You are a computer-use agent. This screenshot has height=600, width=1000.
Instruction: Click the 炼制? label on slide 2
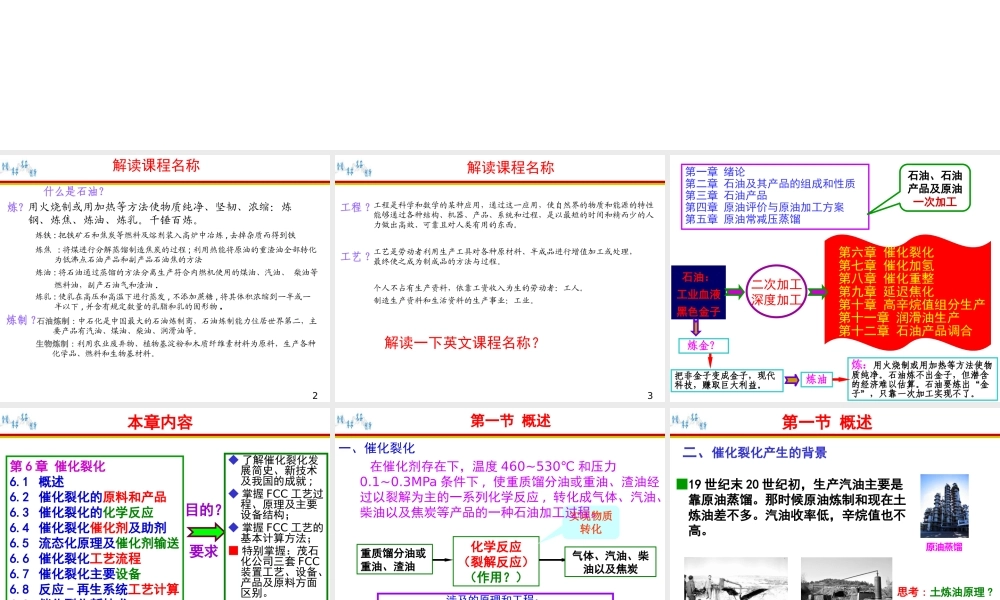pyautogui.click(x=21, y=320)
